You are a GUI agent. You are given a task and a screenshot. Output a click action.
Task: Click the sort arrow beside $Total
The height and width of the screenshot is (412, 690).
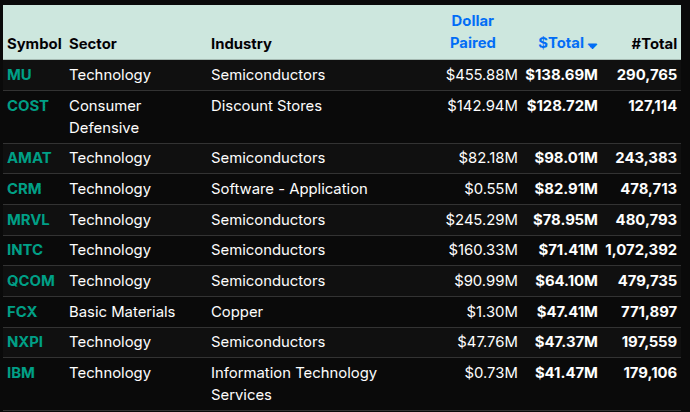pos(593,46)
